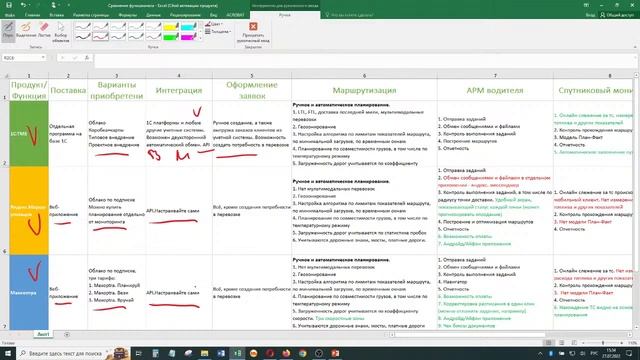Open ribbon display options icon
Image resolution: width=640 pixels, height=360 pixels.
click(586, 5)
